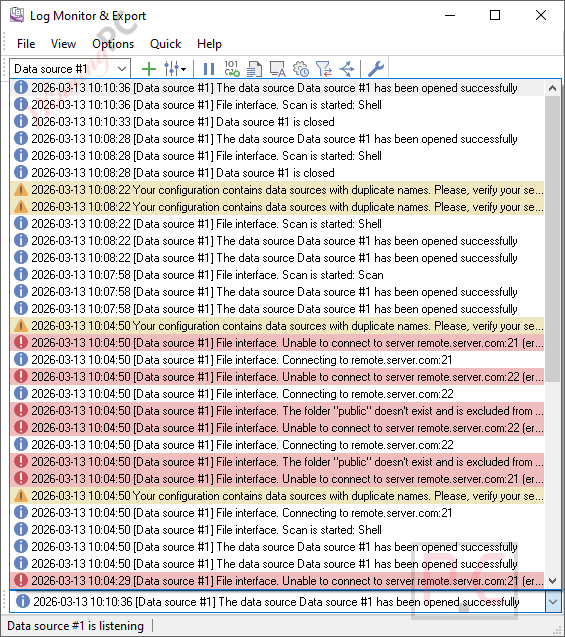Click the bottom box 10:10:36 message text
Screen dimensions: 565x637
(276, 602)
